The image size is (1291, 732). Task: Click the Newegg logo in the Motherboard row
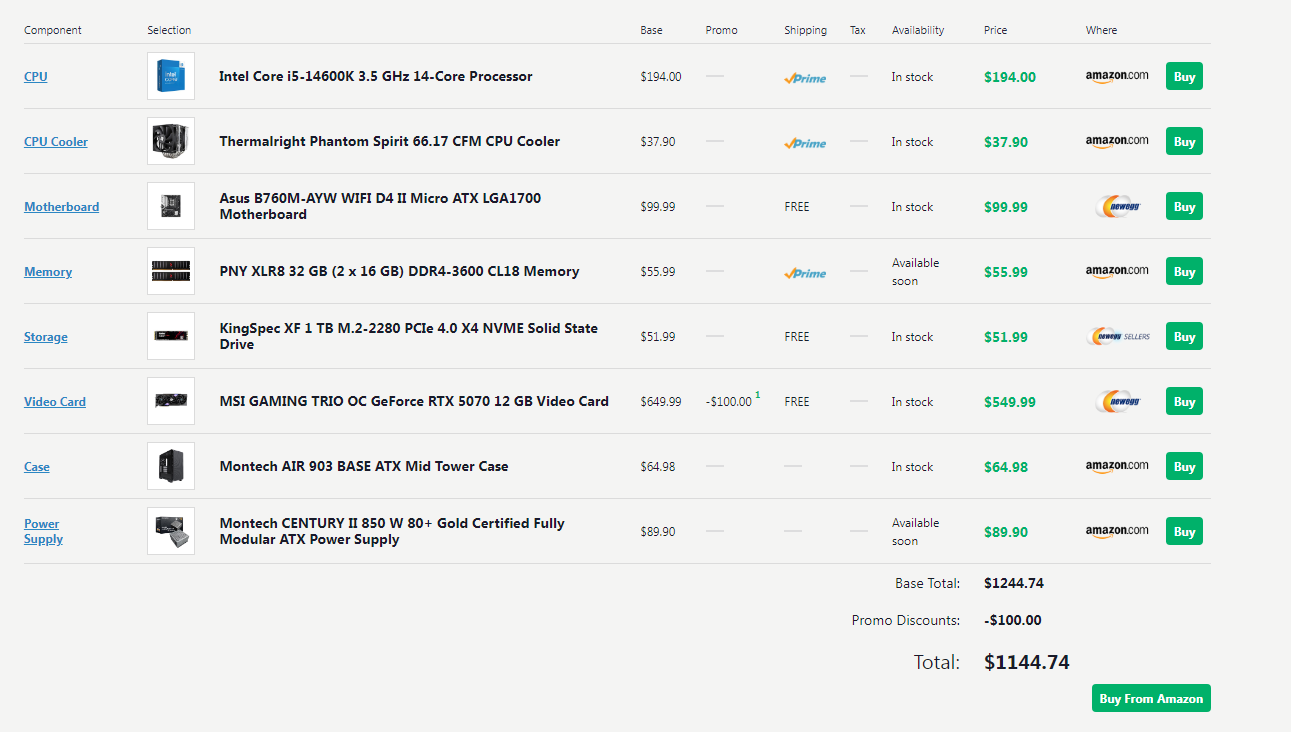1117,207
